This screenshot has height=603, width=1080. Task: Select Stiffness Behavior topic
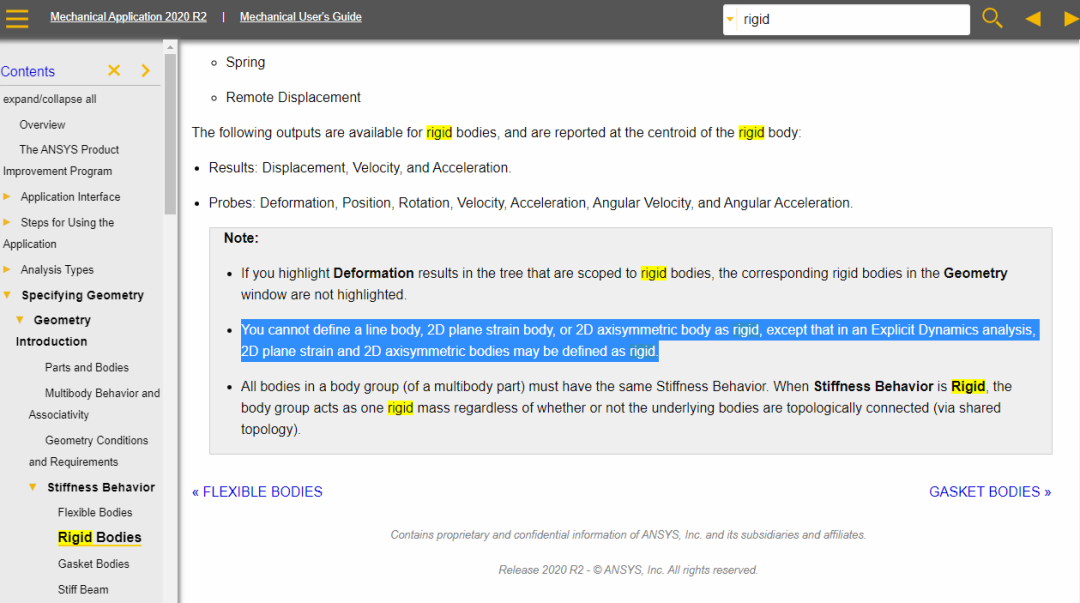tap(101, 487)
